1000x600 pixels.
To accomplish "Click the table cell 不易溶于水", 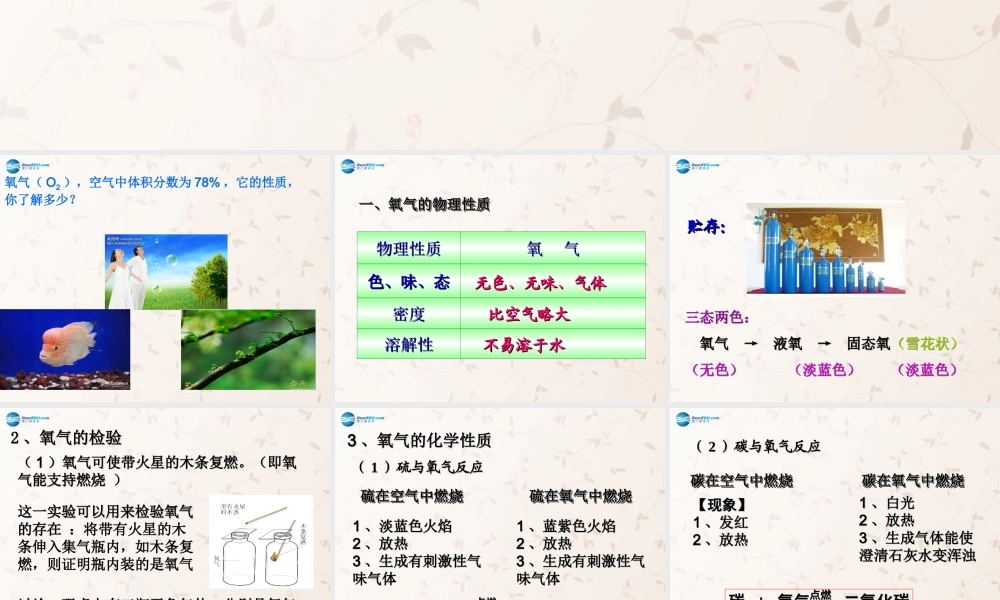I will [553, 344].
